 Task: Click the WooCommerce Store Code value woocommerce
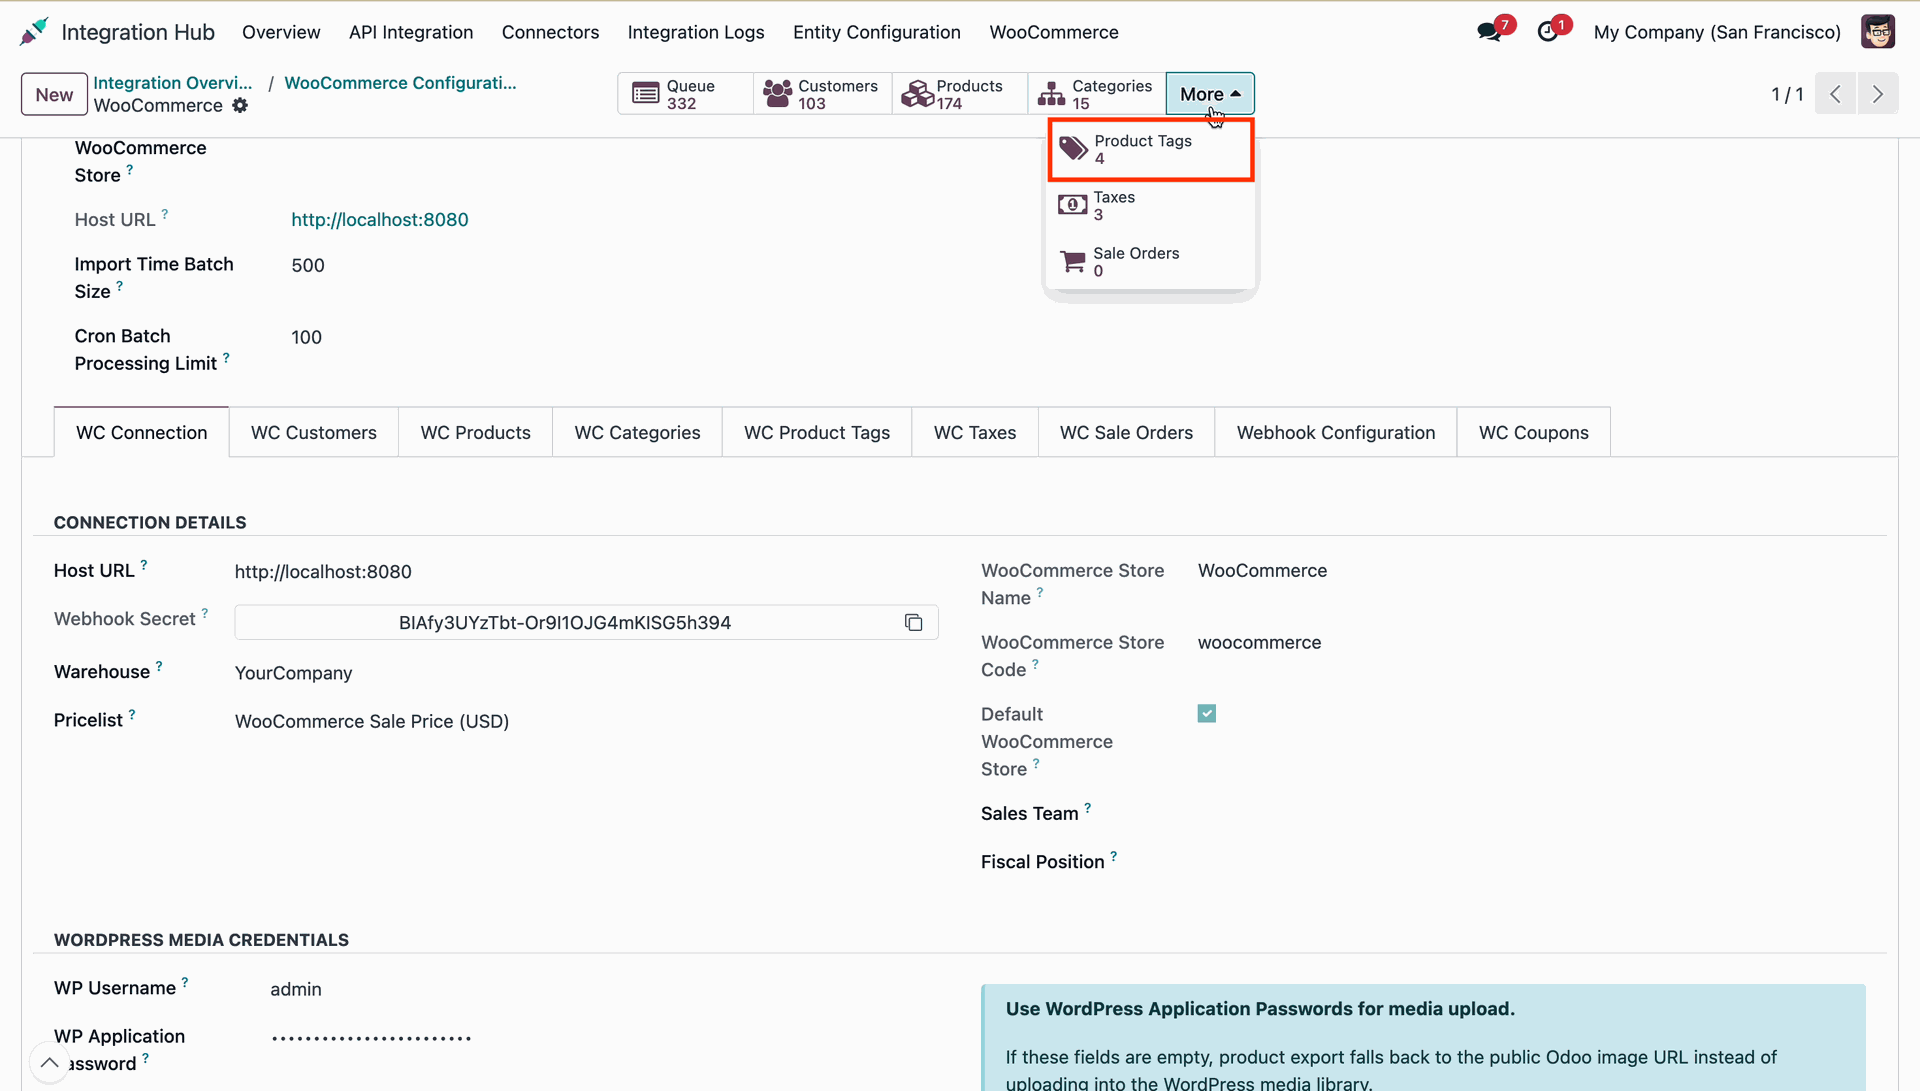[1259, 642]
